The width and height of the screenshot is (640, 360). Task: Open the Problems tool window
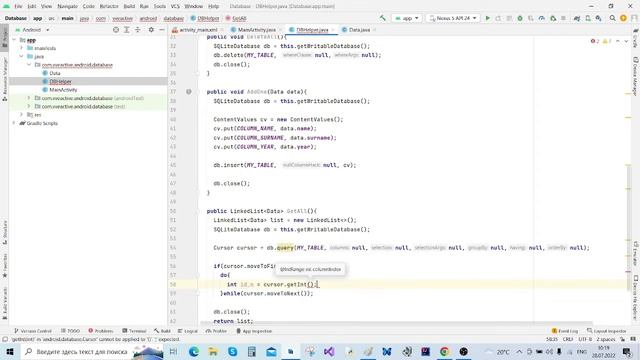coord(101,331)
